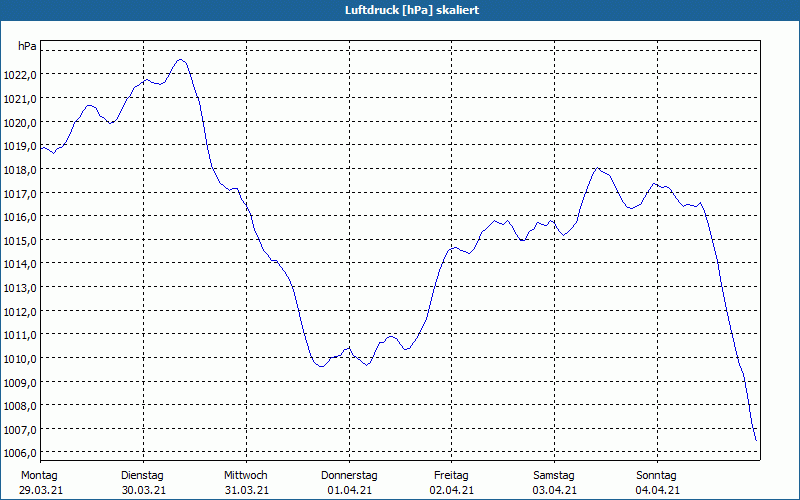800x500 pixels.
Task: Click the date 02.04.21
Action: (x=452, y=491)
